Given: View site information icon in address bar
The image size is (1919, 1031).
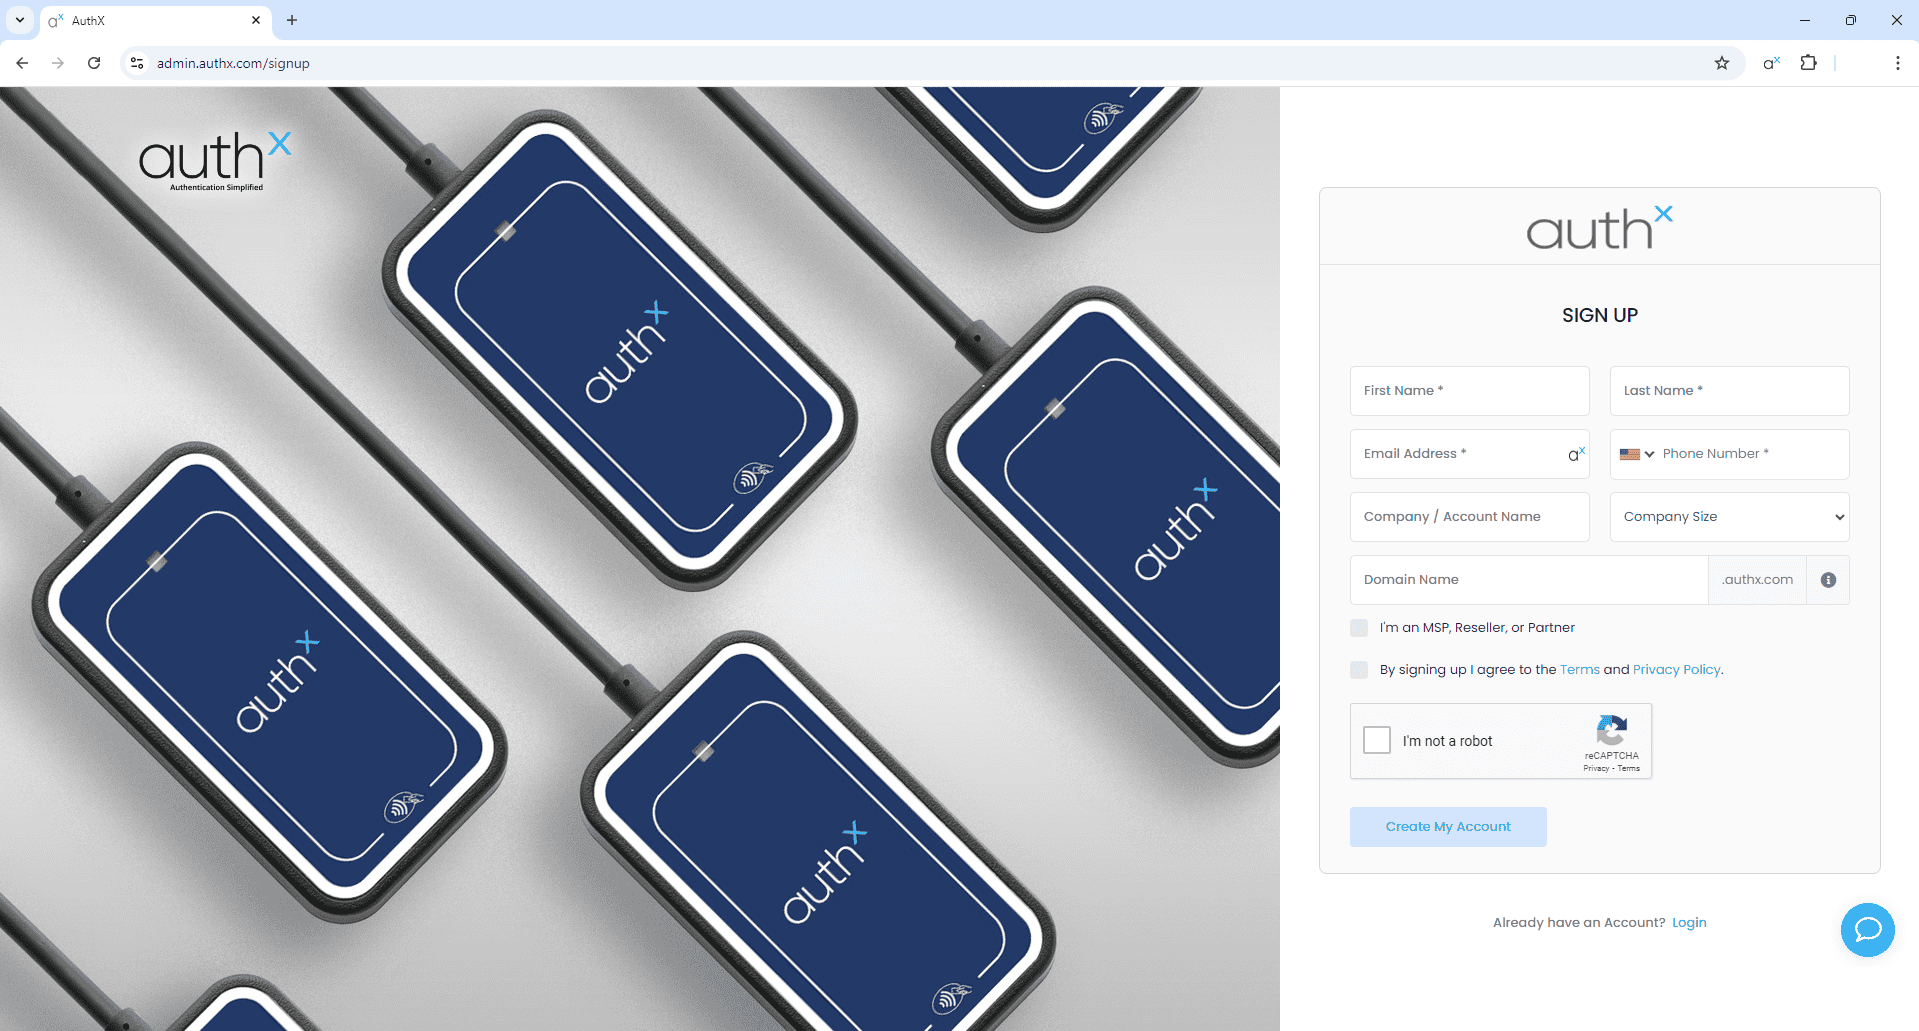Looking at the screenshot, I should 137,63.
